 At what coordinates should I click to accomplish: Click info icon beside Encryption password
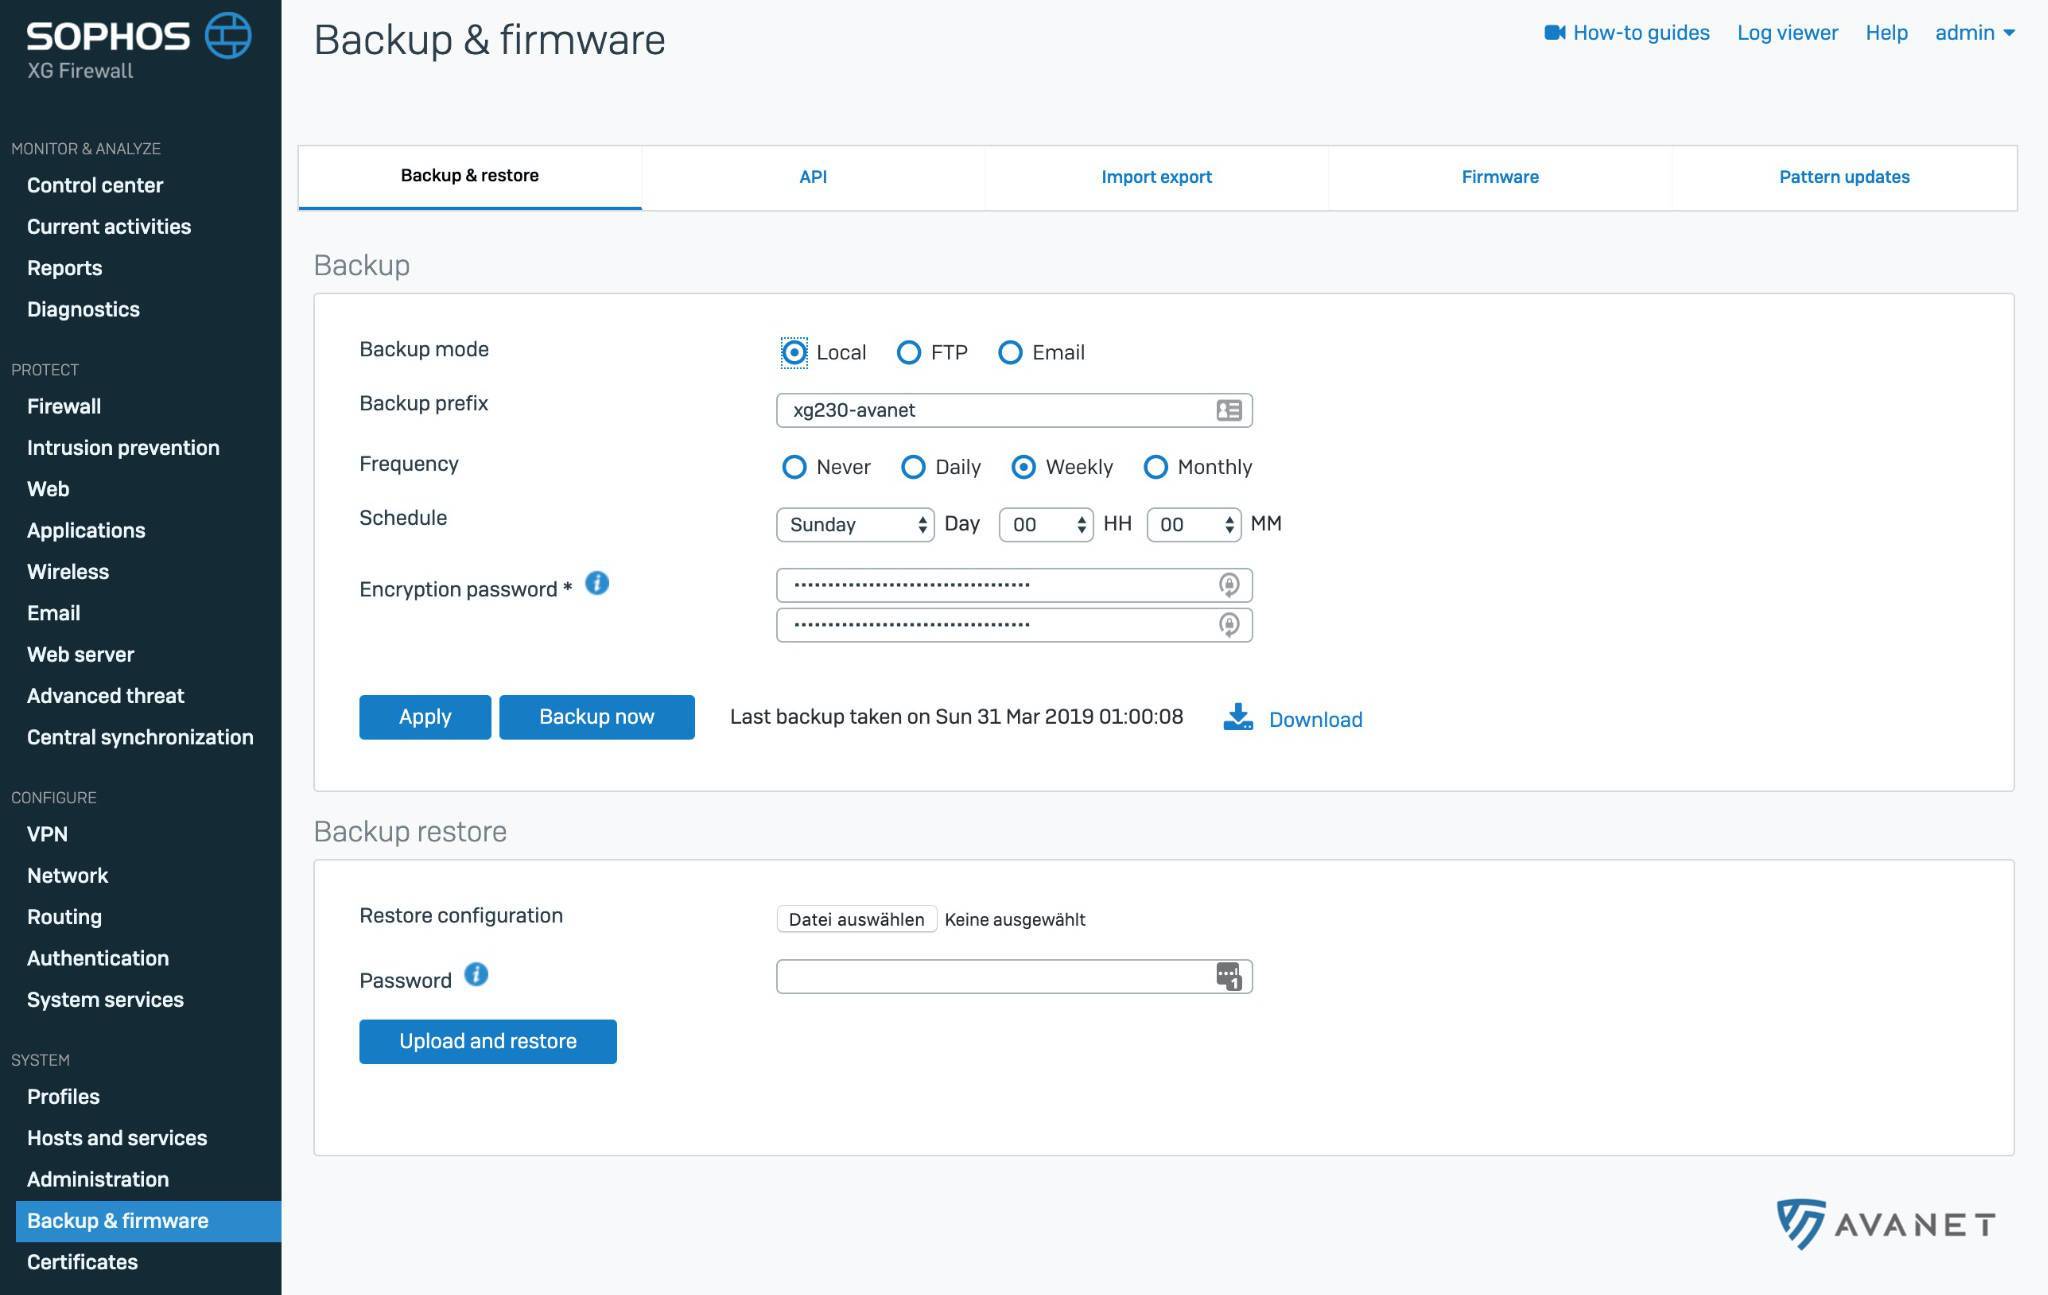pyautogui.click(x=597, y=583)
